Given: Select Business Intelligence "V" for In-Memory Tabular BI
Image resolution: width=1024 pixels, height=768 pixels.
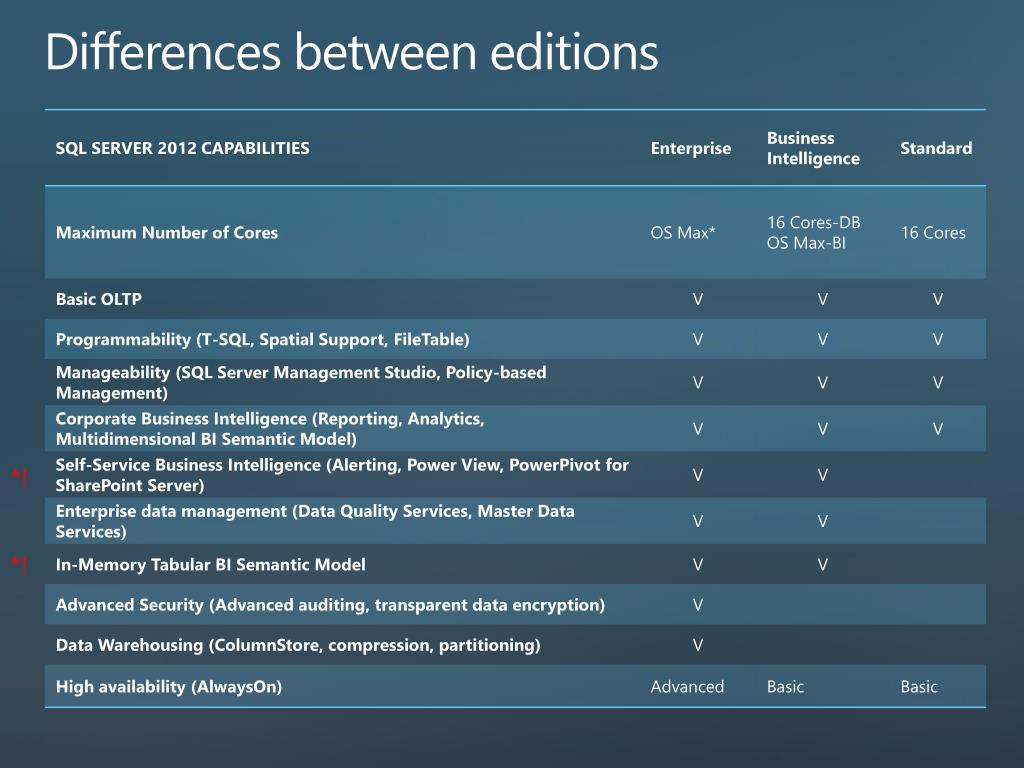Looking at the screenshot, I should coord(823,565).
